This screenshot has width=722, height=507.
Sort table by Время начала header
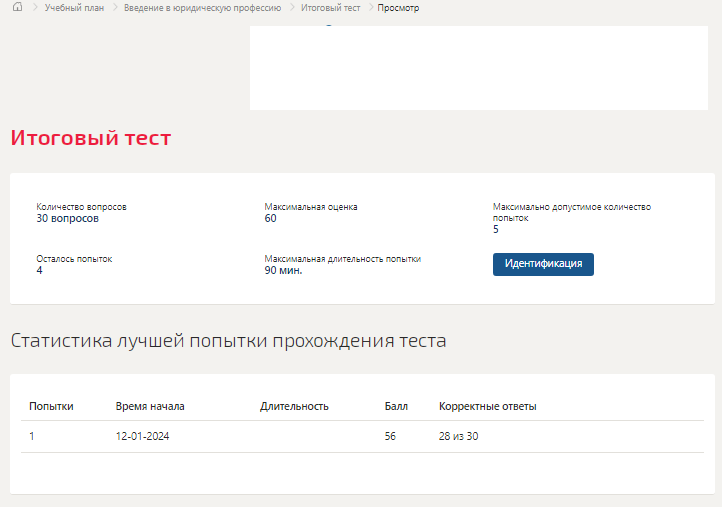(x=150, y=406)
